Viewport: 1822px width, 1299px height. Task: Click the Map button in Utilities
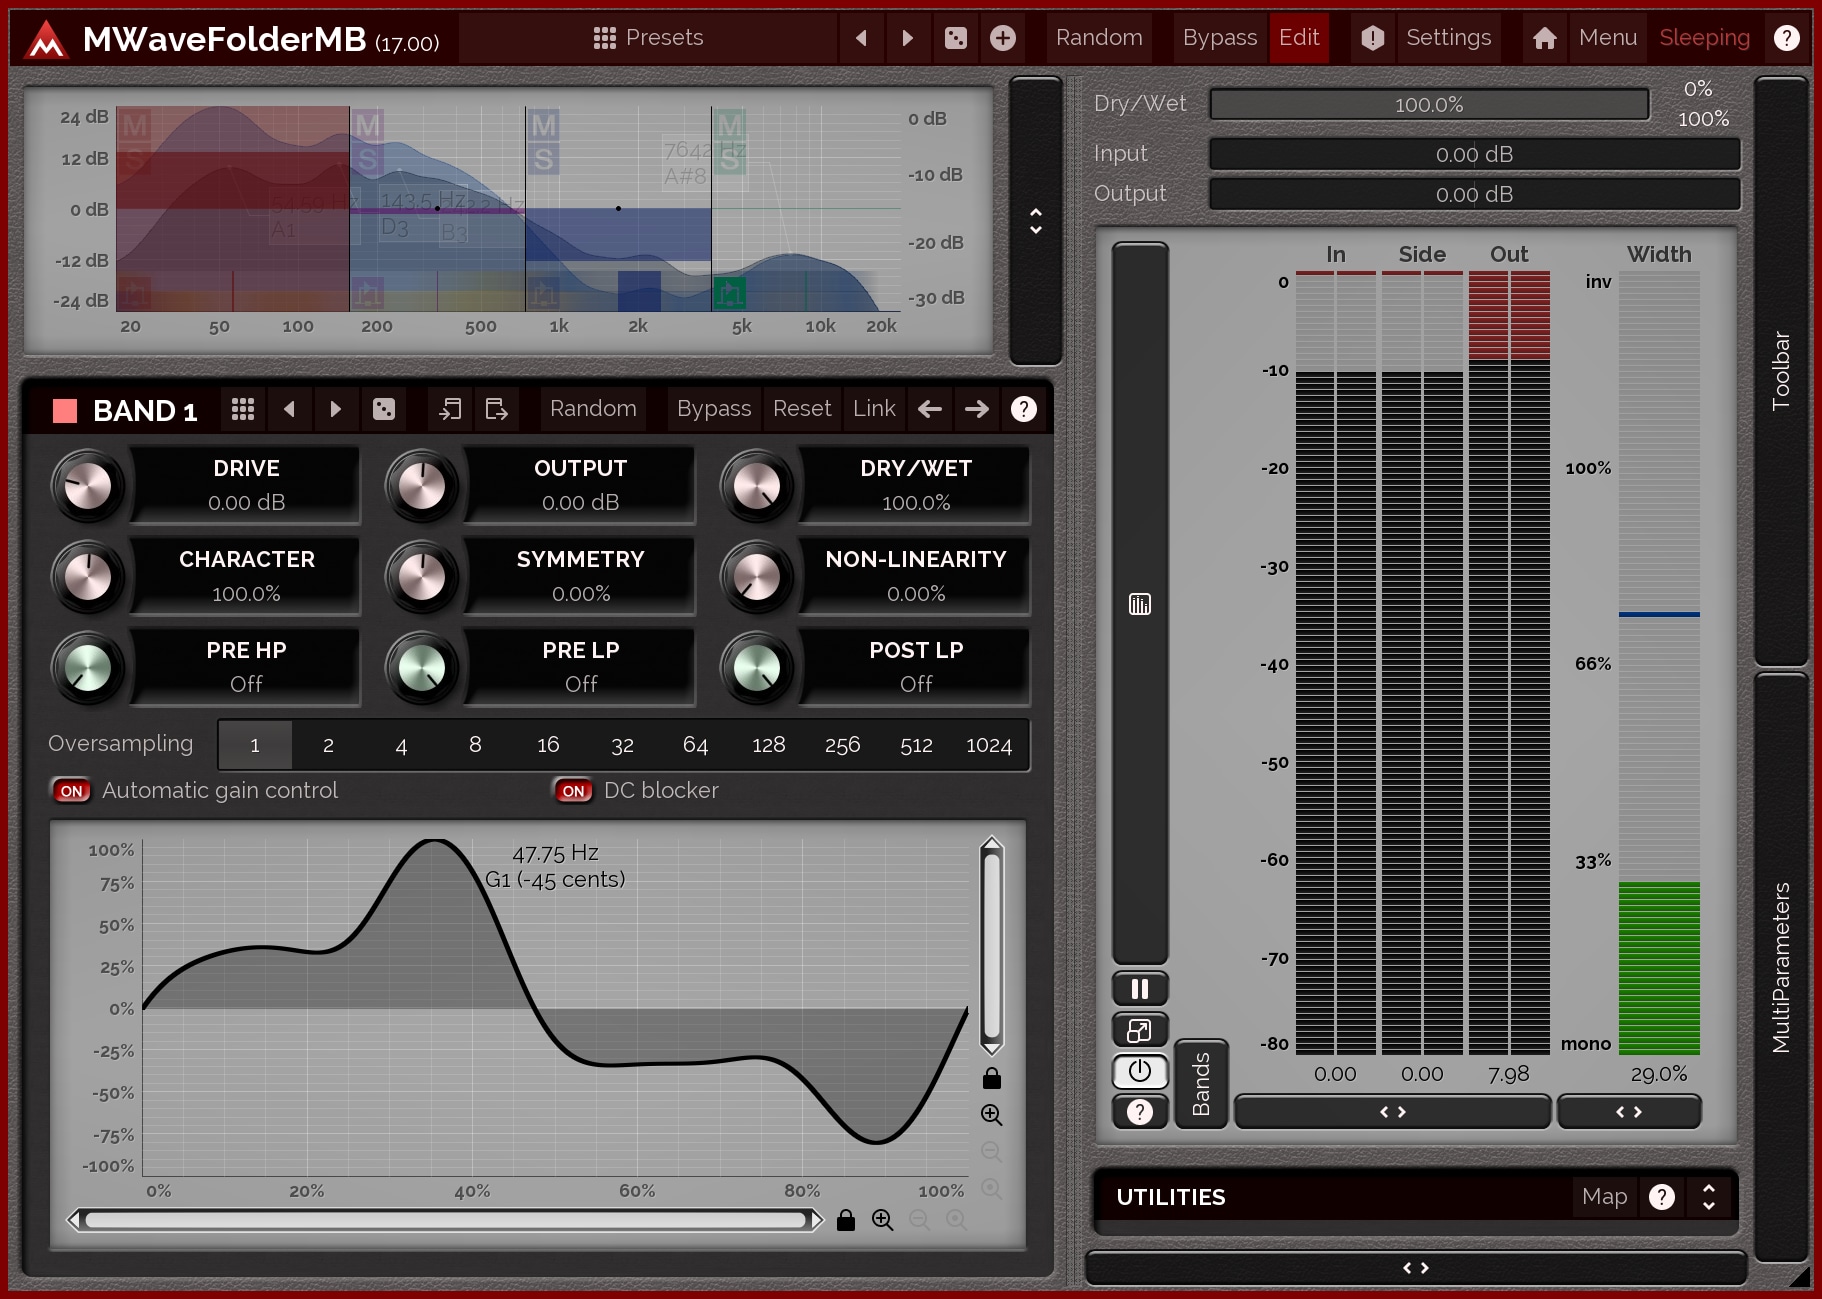[1604, 1197]
